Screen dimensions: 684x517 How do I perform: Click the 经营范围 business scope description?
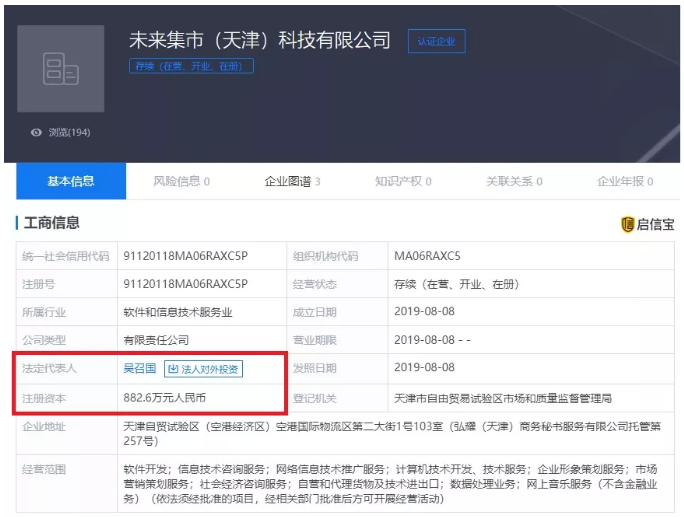click(x=390, y=484)
